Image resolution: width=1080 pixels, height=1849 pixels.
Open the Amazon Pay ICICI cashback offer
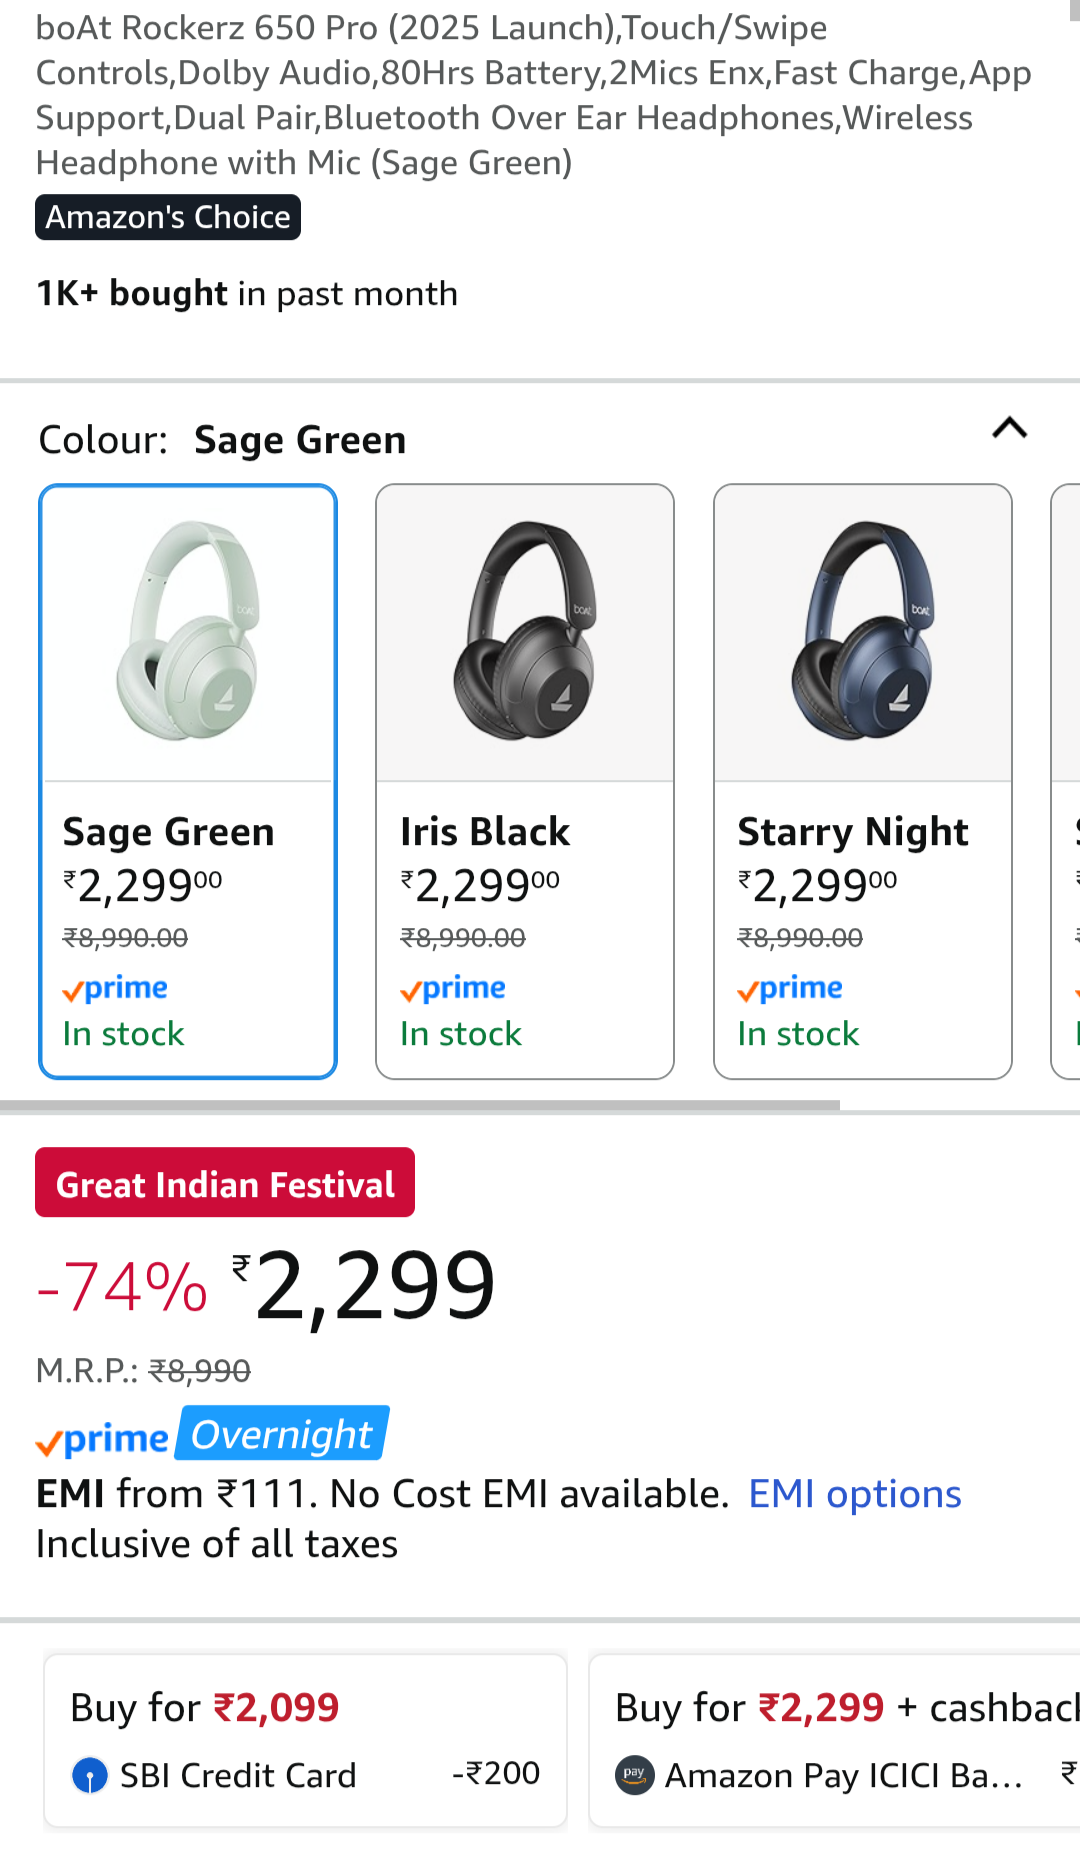point(835,1740)
